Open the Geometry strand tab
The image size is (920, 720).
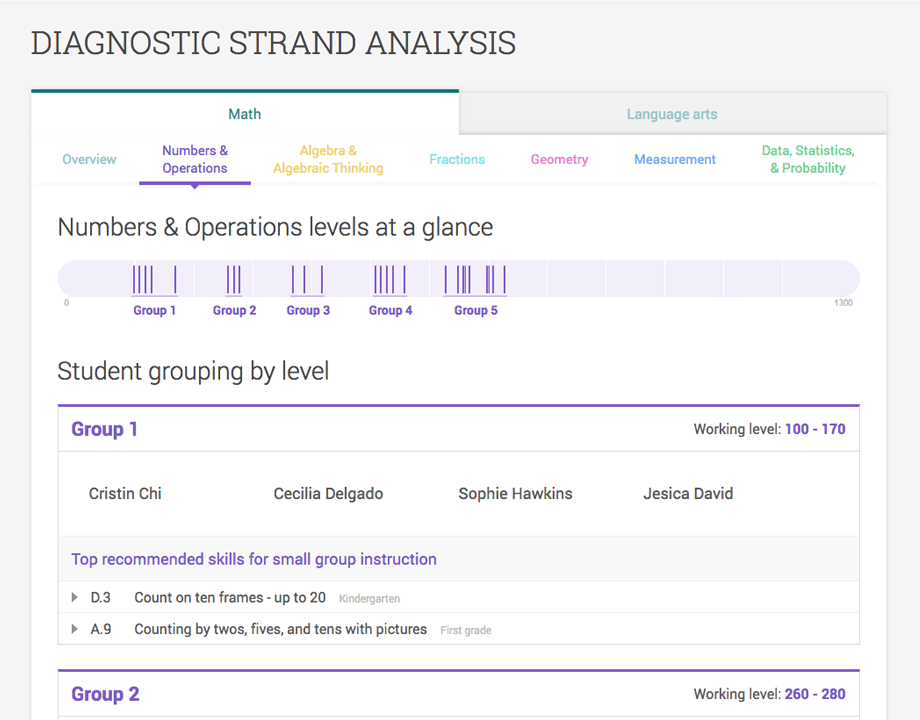[x=559, y=158]
